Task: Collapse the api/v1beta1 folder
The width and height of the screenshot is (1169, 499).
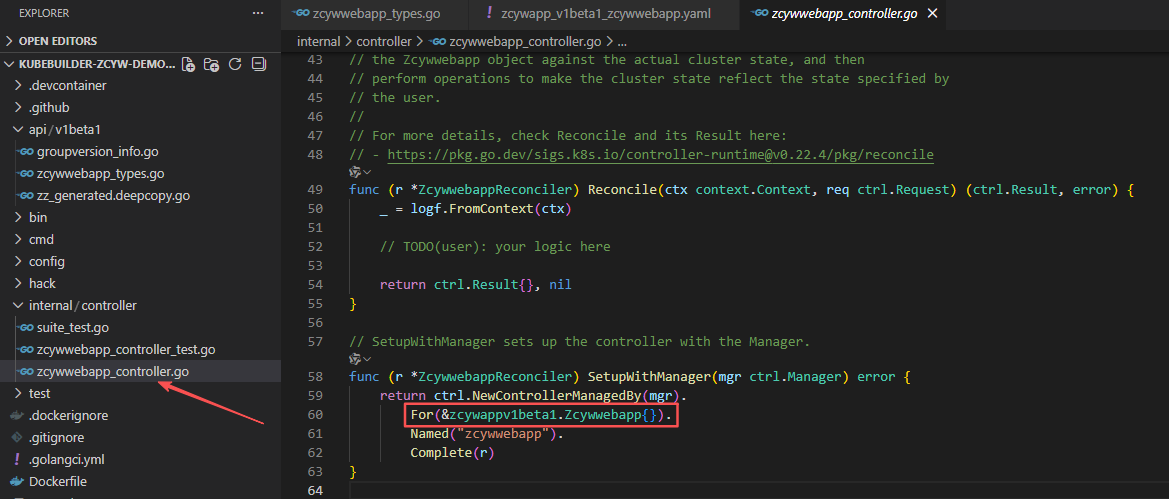Action: [64, 129]
